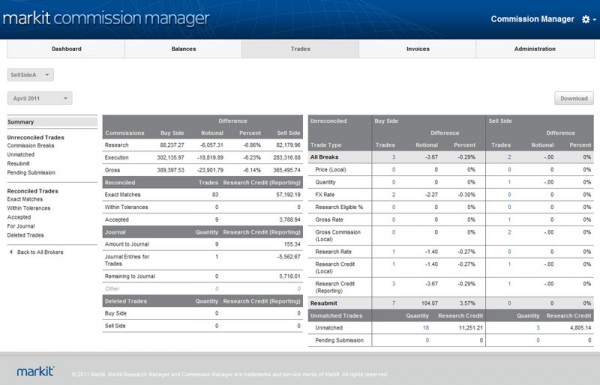Image resolution: width=600 pixels, height=385 pixels.
Task: Click Research Rate buy side trades count 1
Action: [393, 251]
